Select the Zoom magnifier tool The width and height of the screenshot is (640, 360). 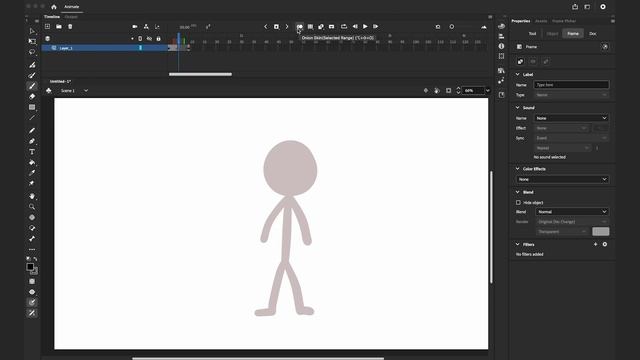[32, 207]
